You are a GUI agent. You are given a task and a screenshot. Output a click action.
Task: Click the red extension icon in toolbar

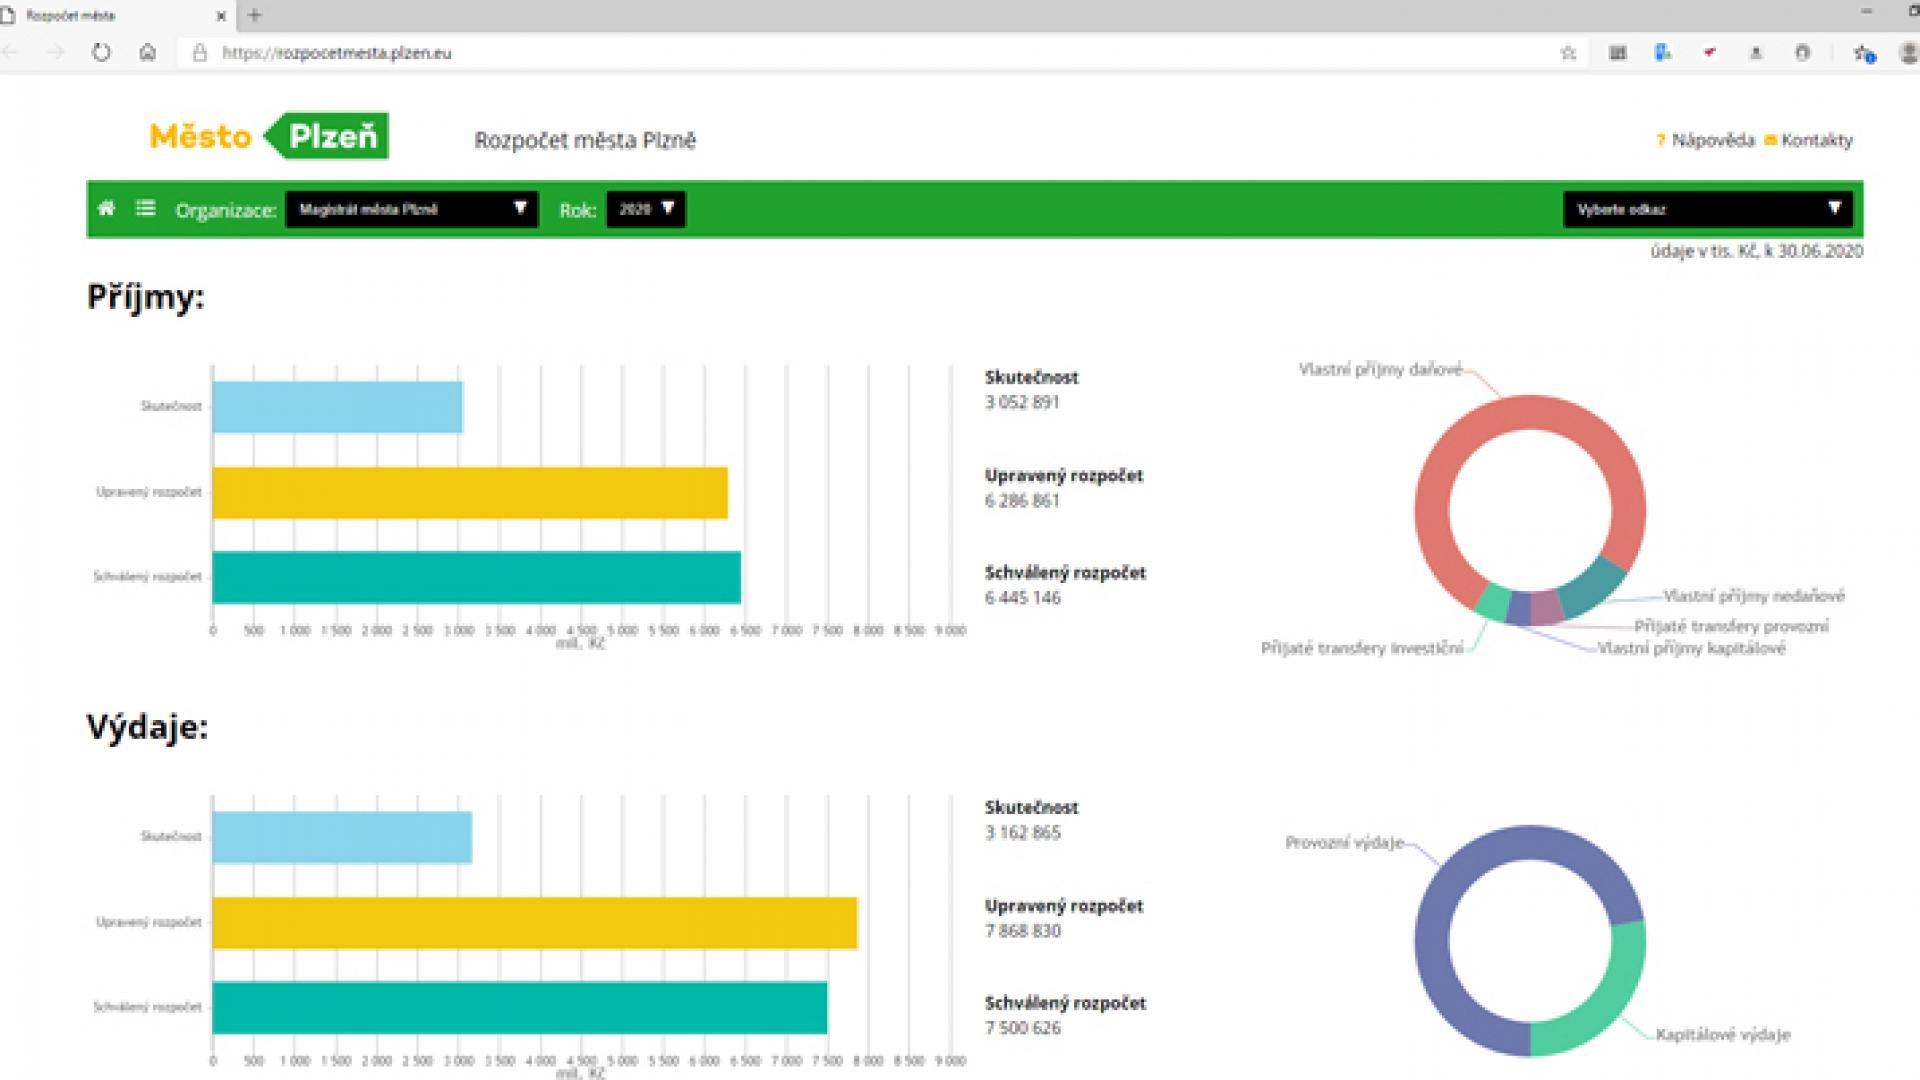[1710, 53]
